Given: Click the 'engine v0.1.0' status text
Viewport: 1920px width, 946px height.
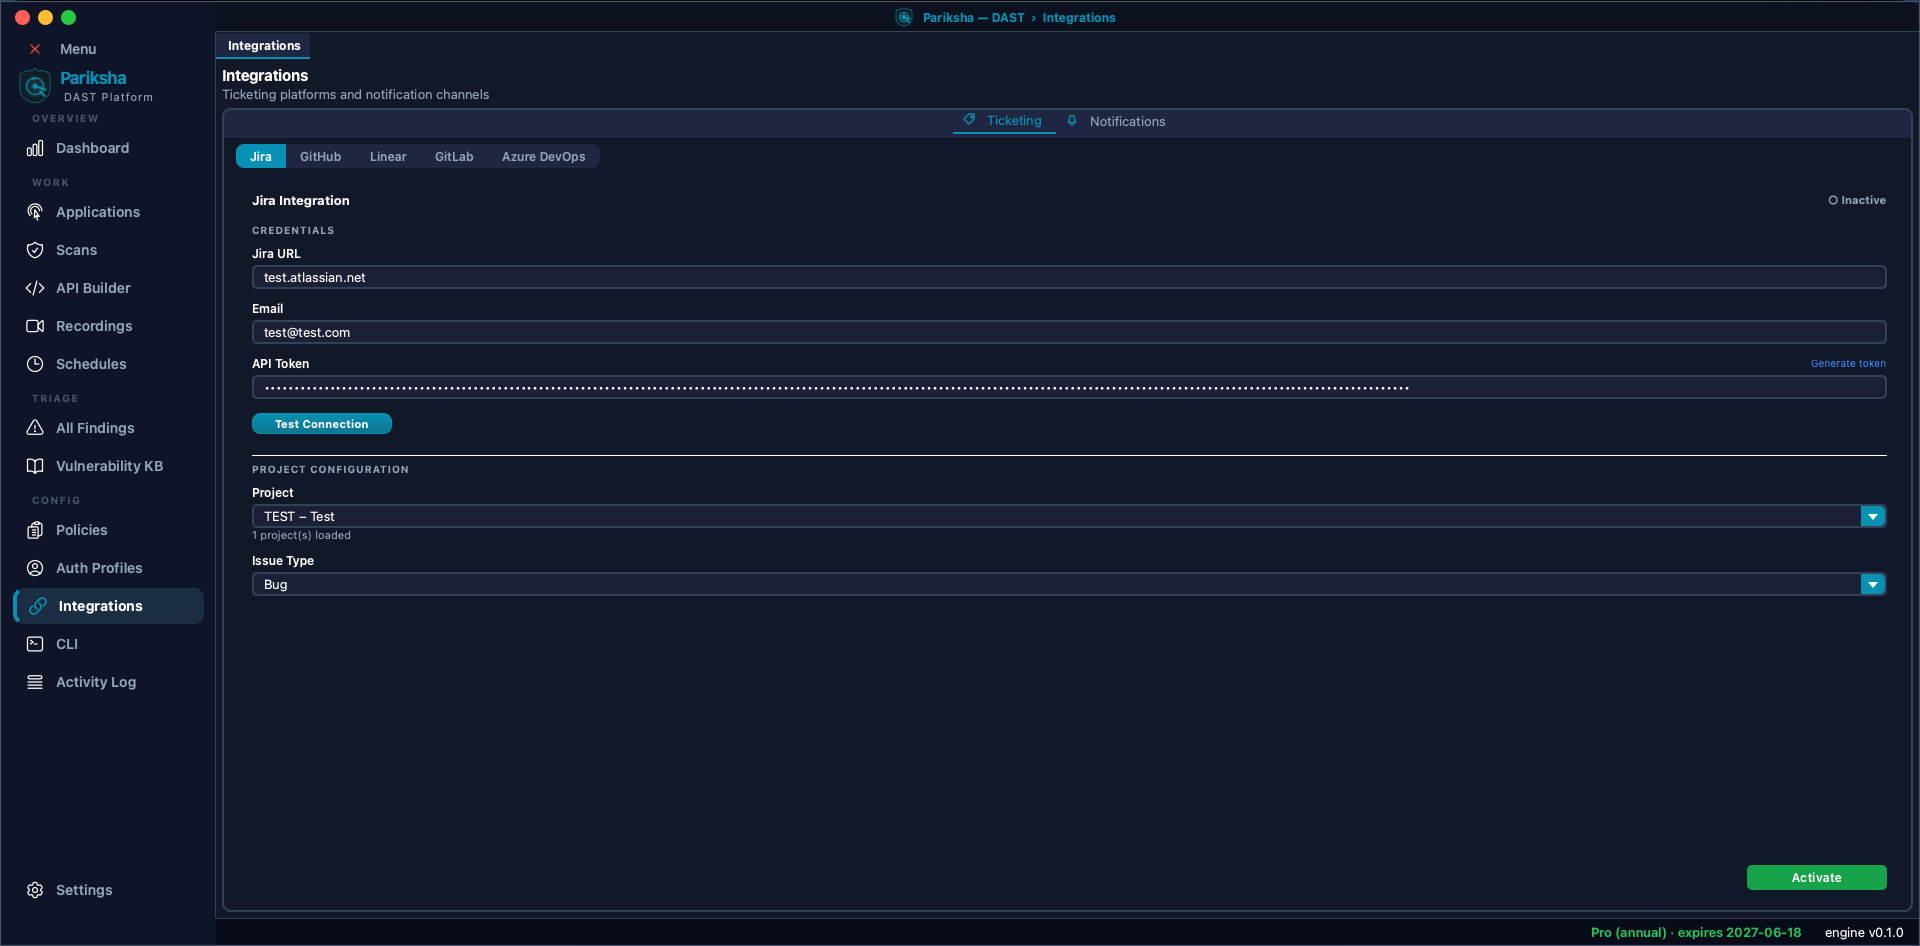Looking at the screenshot, I should 1864,932.
